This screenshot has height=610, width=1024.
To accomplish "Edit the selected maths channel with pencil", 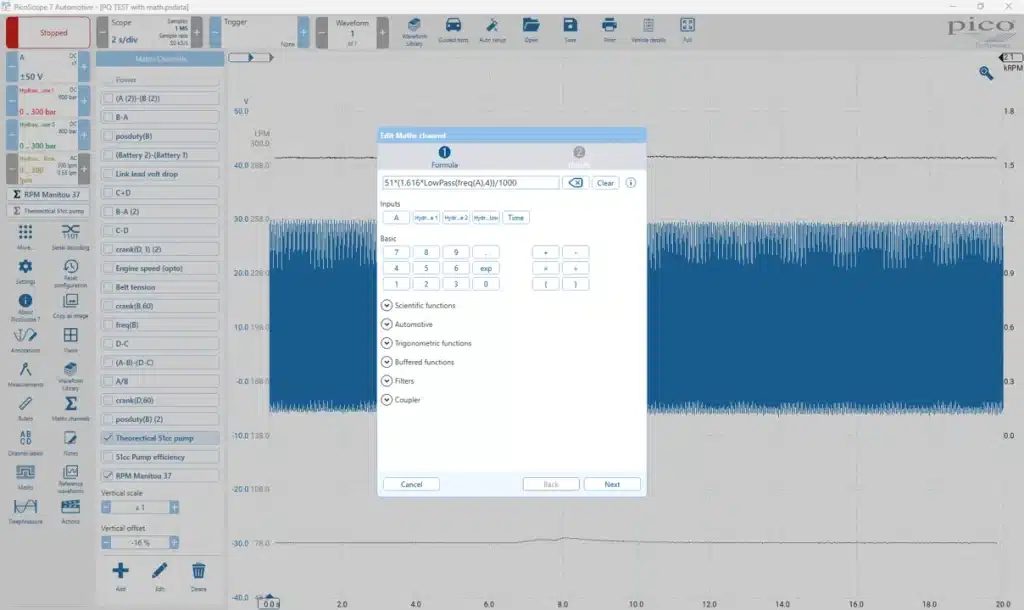I will (159, 576).
